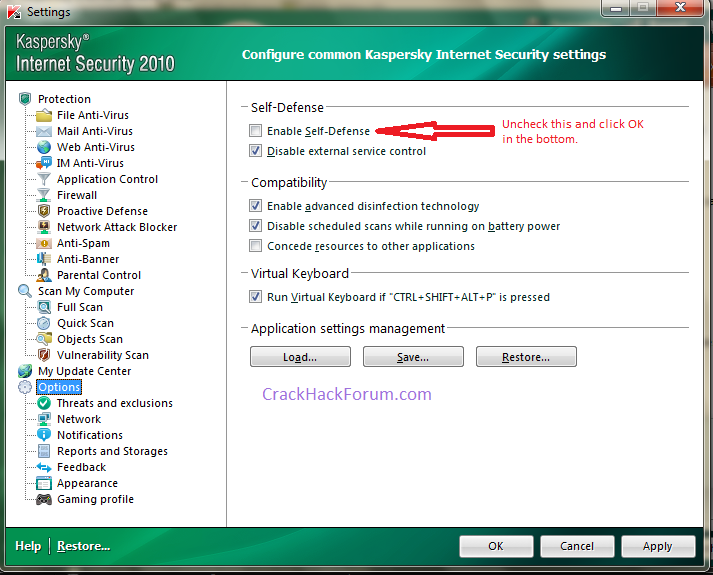The image size is (713, 575).
Task: Click the Proactive Defense shield icon
Action: 44,211
